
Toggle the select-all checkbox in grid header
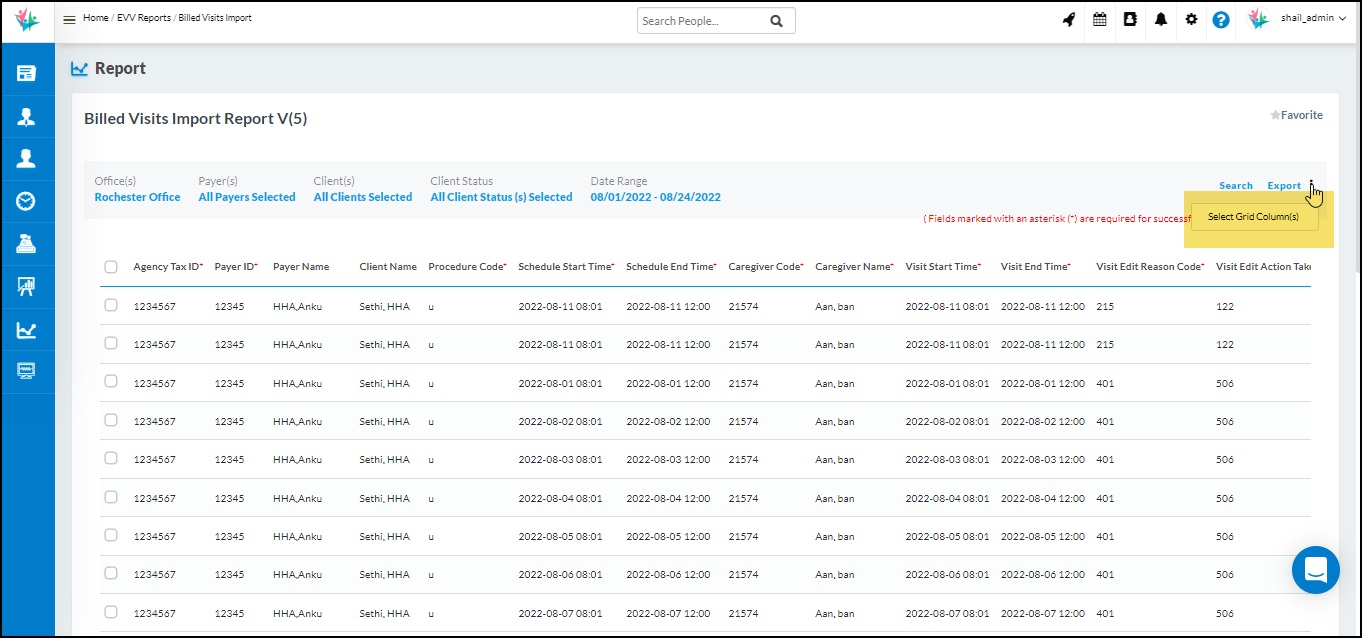111,266
